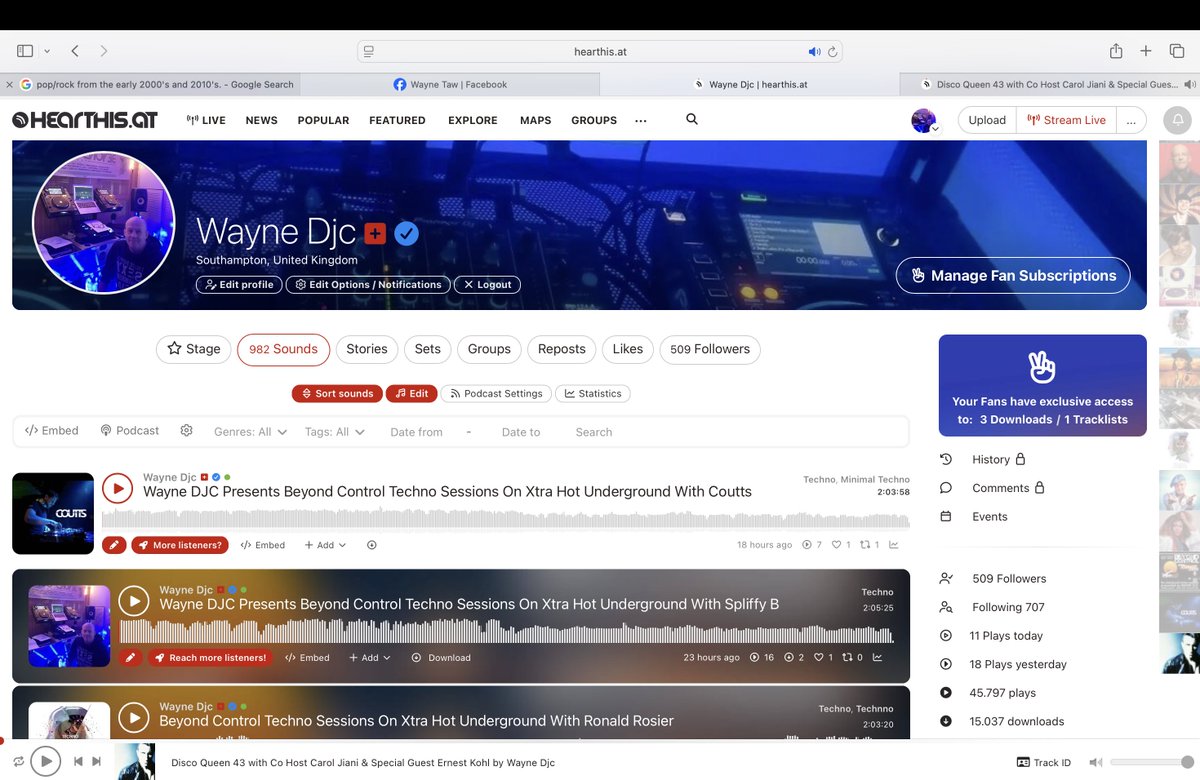Click the verified blue checkmark badge beside Wayne Djc
The width and height of the screenshot is (1200, 780).
406,234
